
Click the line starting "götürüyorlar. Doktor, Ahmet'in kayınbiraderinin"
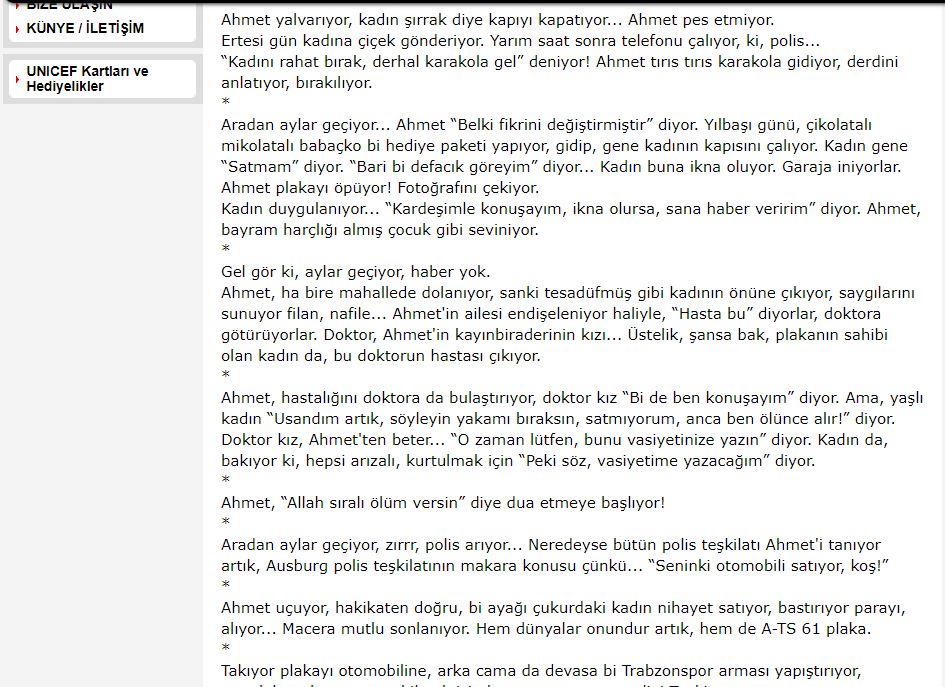(554, 335)
